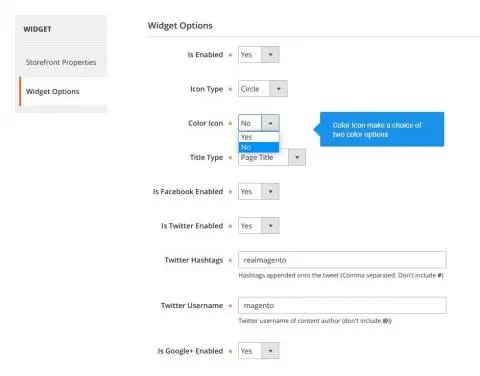
Task: Focus the Twitter Username input field
Action: click(342, 305)
